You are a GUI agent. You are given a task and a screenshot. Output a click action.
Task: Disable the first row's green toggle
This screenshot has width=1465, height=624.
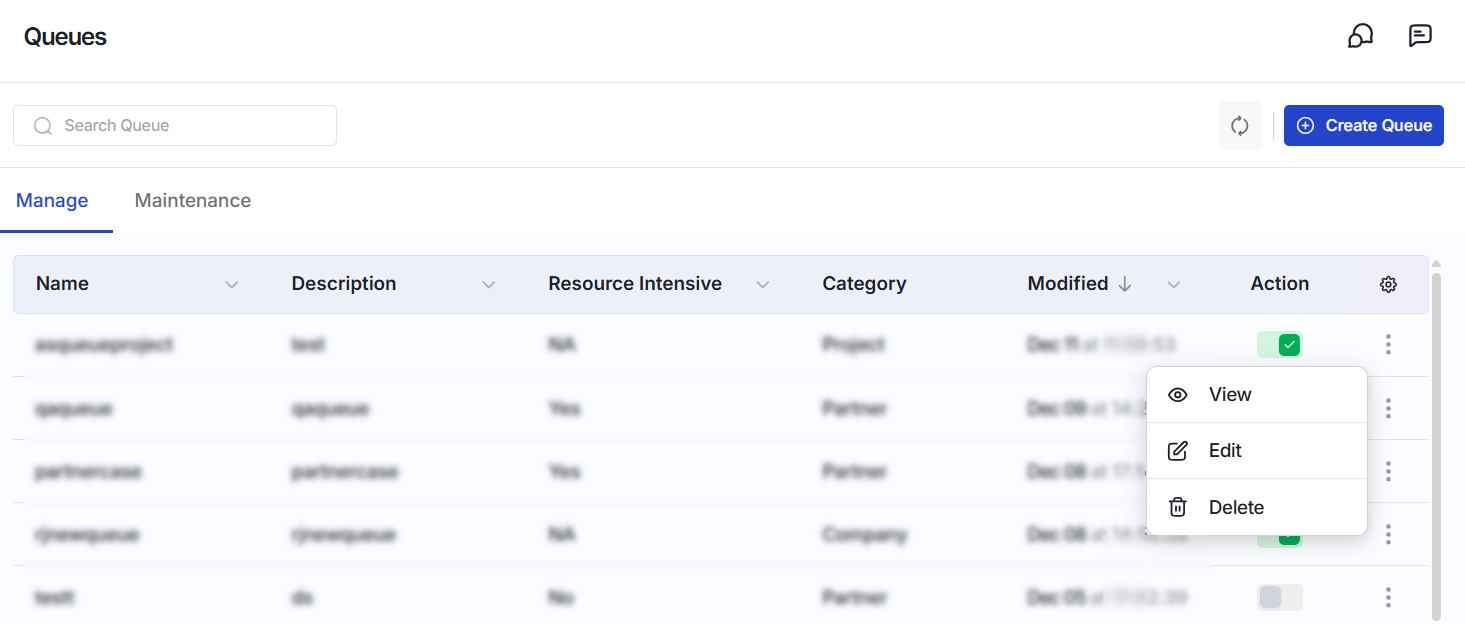(1280, 345)
